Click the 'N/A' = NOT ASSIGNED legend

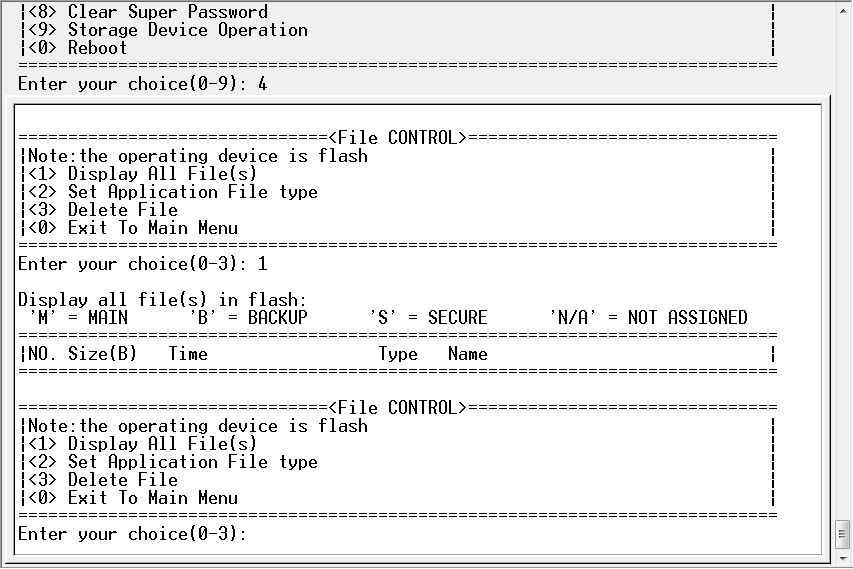(648, 318)
